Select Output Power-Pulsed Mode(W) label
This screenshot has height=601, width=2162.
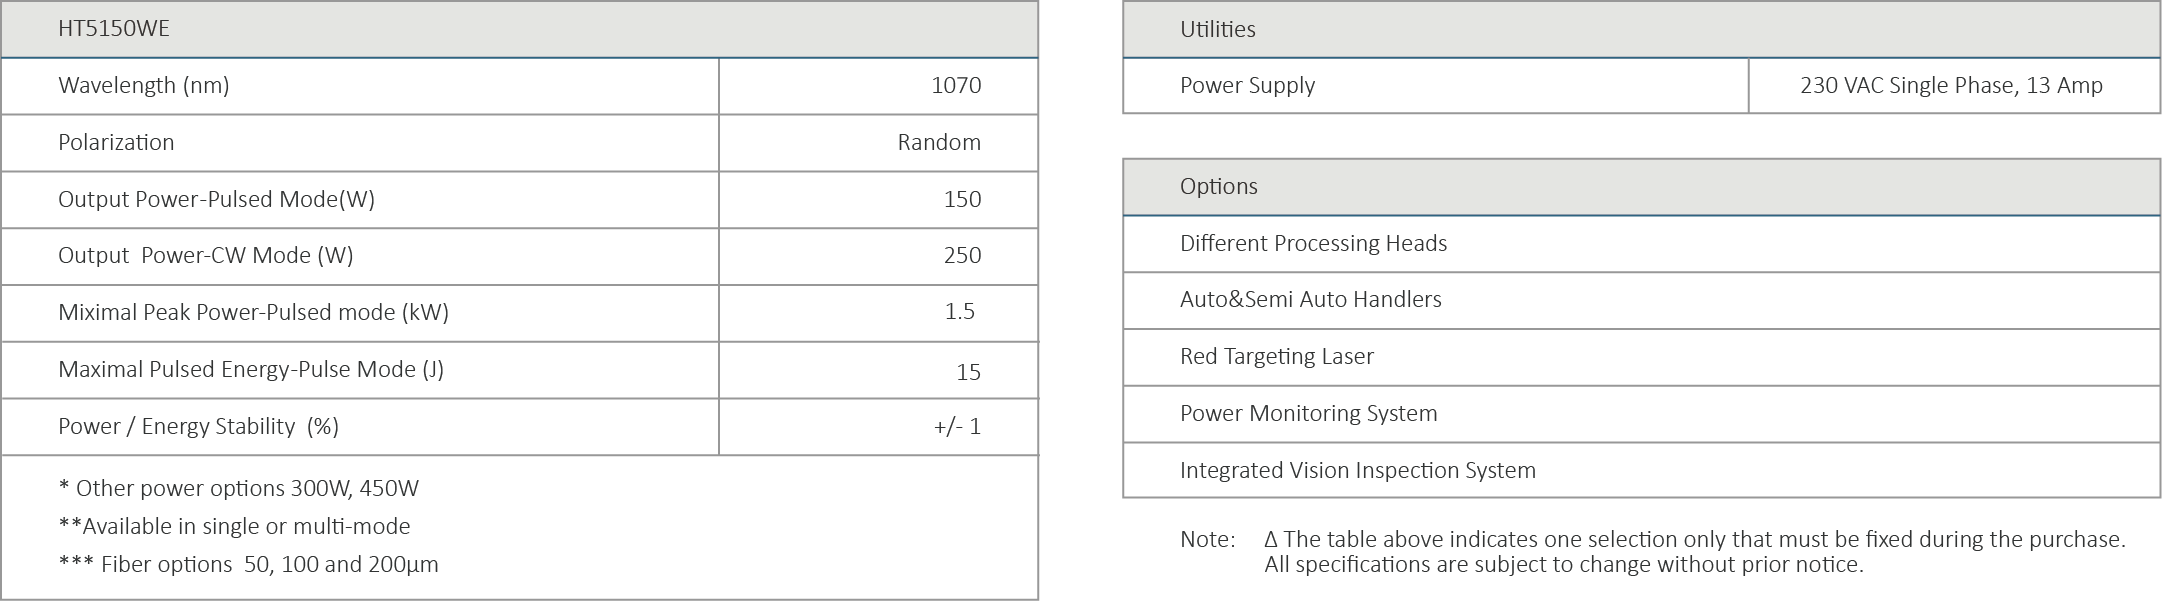pyautogui.click(x=216, y=200)
